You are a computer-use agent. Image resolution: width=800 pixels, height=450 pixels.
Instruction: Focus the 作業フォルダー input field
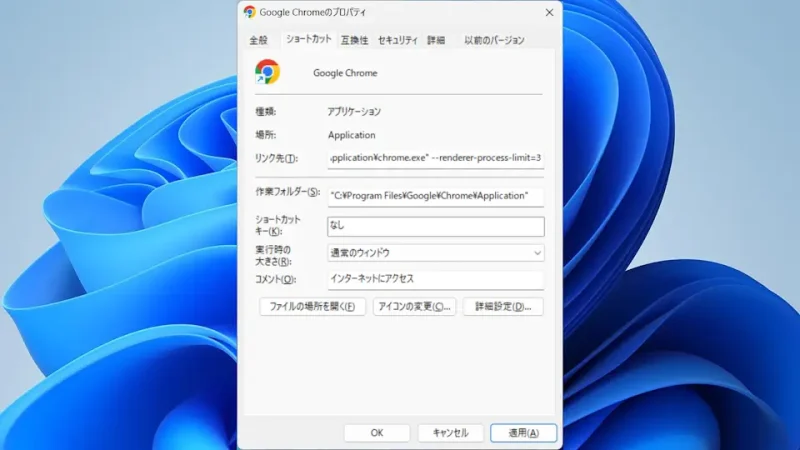pos(436,196)
